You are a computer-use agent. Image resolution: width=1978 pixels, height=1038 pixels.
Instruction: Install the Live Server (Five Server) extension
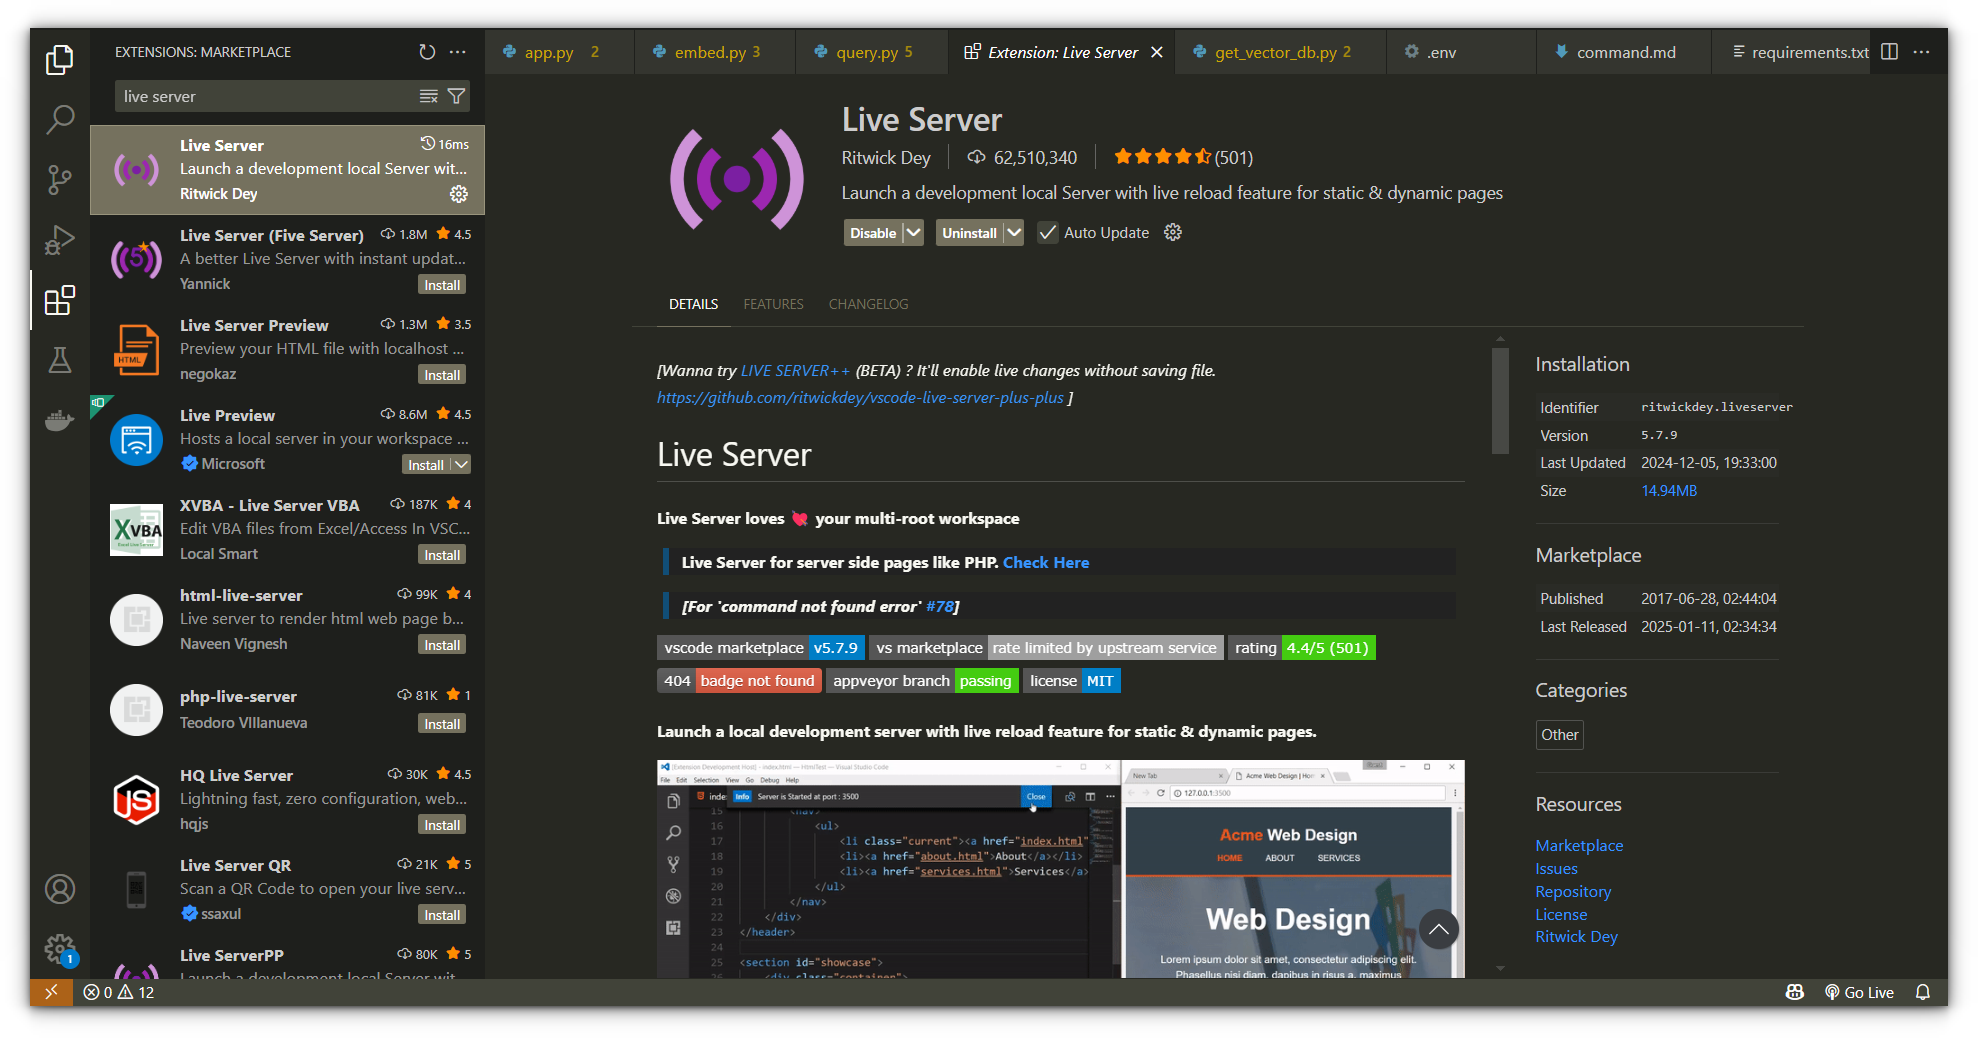click(441, 284)
